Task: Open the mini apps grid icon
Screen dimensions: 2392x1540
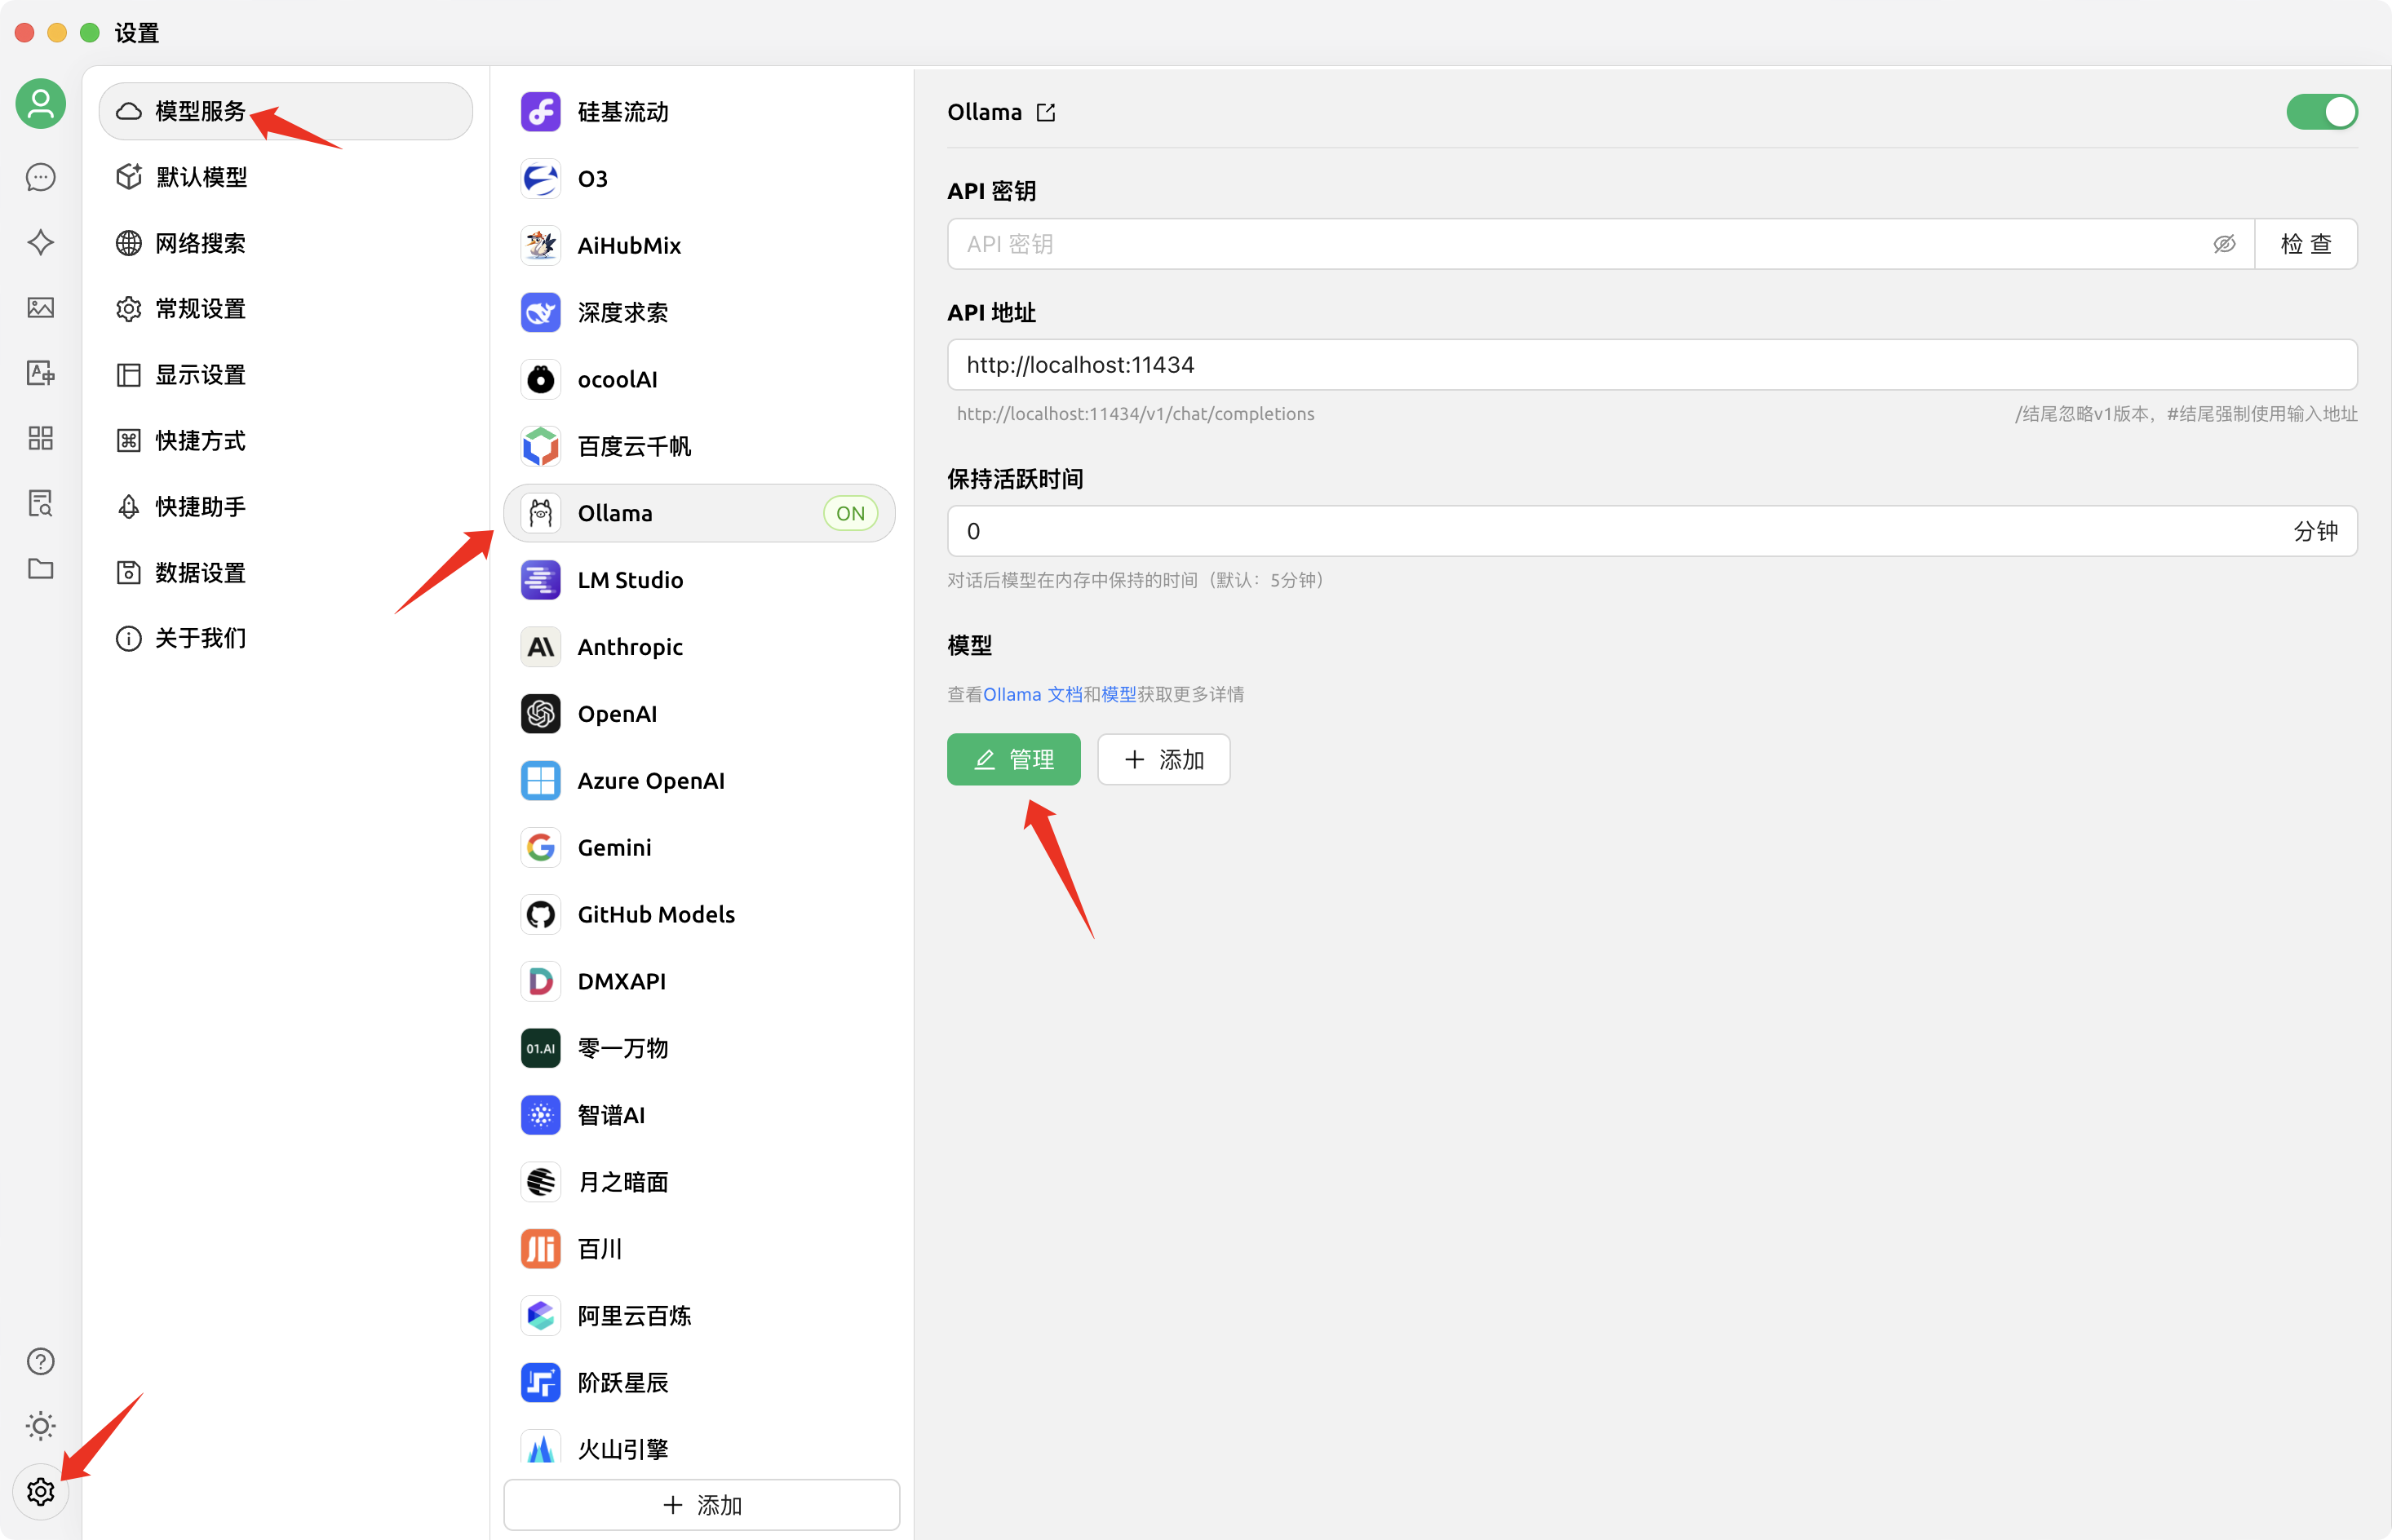Action: pyautogui.click(x=41, y=438)
